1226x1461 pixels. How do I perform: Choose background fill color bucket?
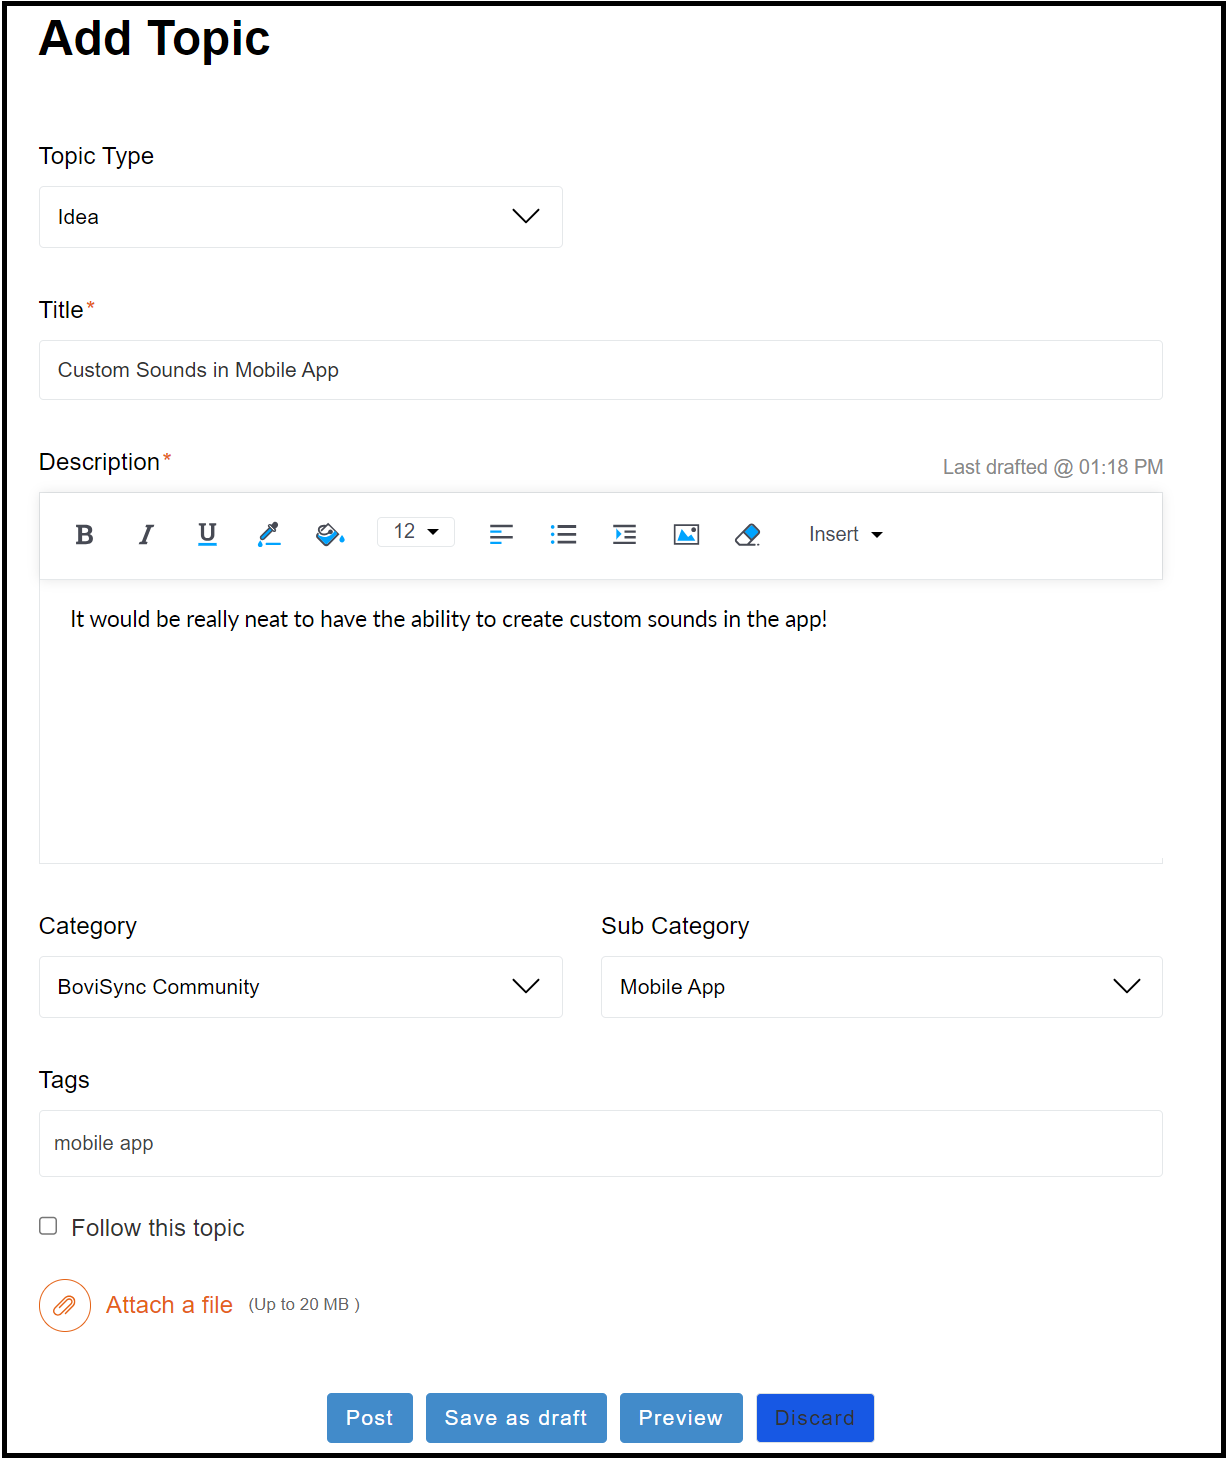click(x=330, y=535)
